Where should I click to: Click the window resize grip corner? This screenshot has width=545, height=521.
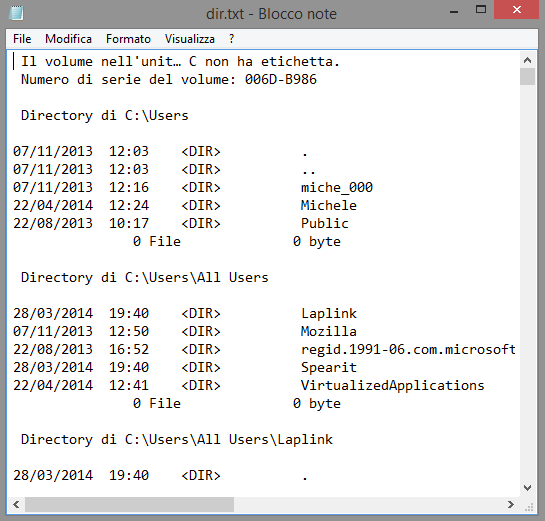coord(529,507)
